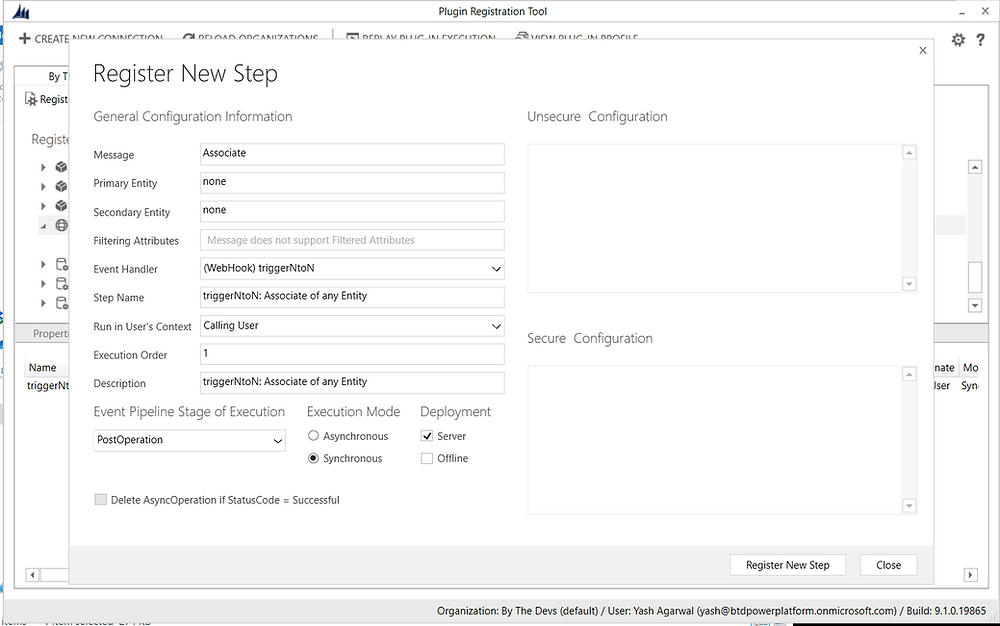Click up arrow of Secure Configuration scrollbar
The image size is (1000, 626).
coord(909,374)
